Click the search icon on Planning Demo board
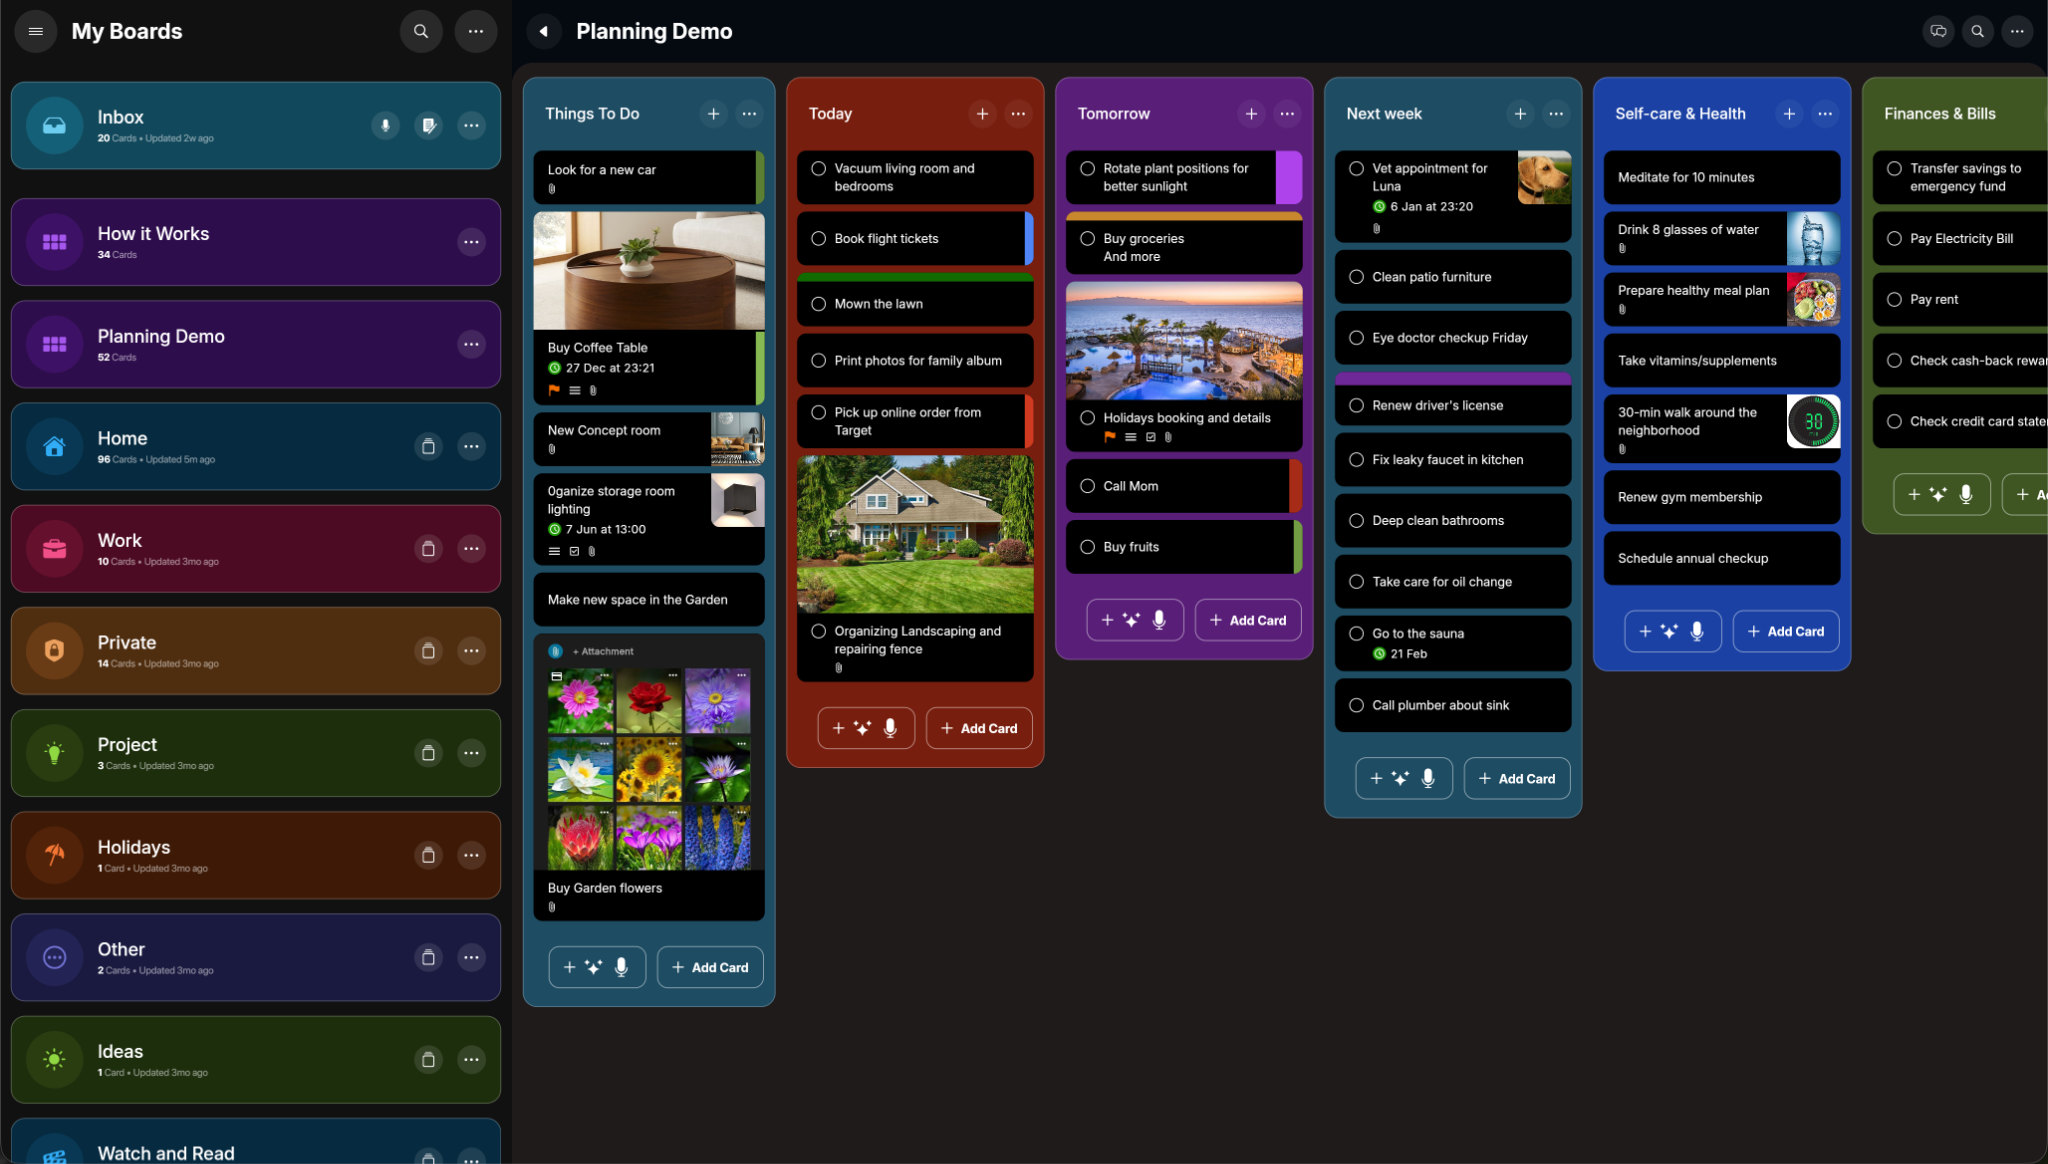The height and width of the screenshot is (1164, 2048). 1977,31
